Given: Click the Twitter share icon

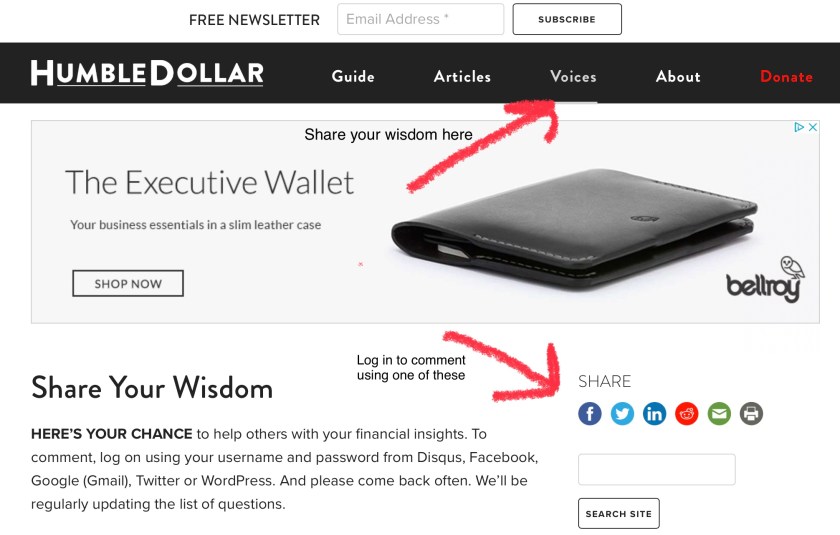Looking at the screenshot, I should coord(622,413).
